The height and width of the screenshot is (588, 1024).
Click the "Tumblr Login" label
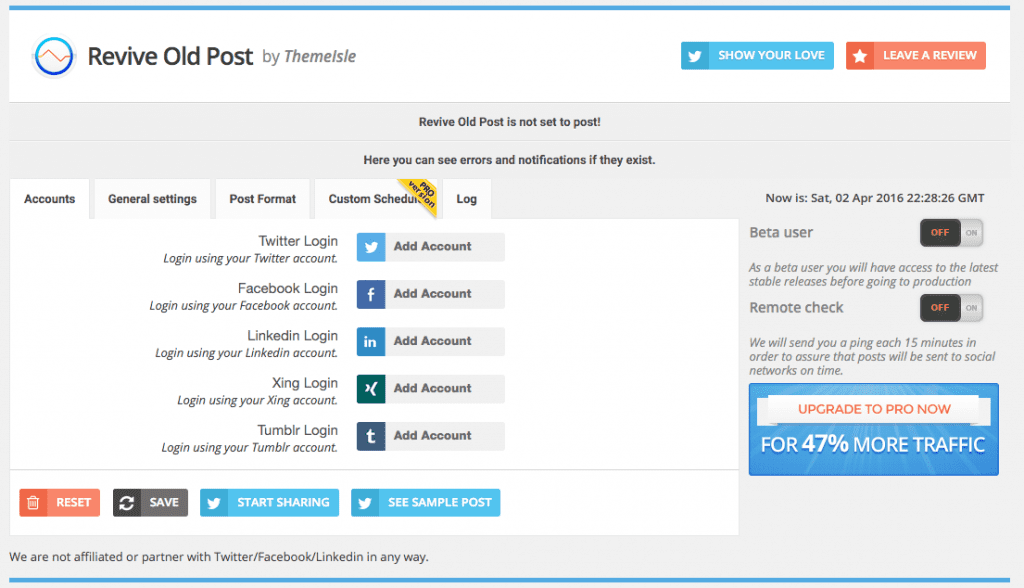tap(298, 430)
